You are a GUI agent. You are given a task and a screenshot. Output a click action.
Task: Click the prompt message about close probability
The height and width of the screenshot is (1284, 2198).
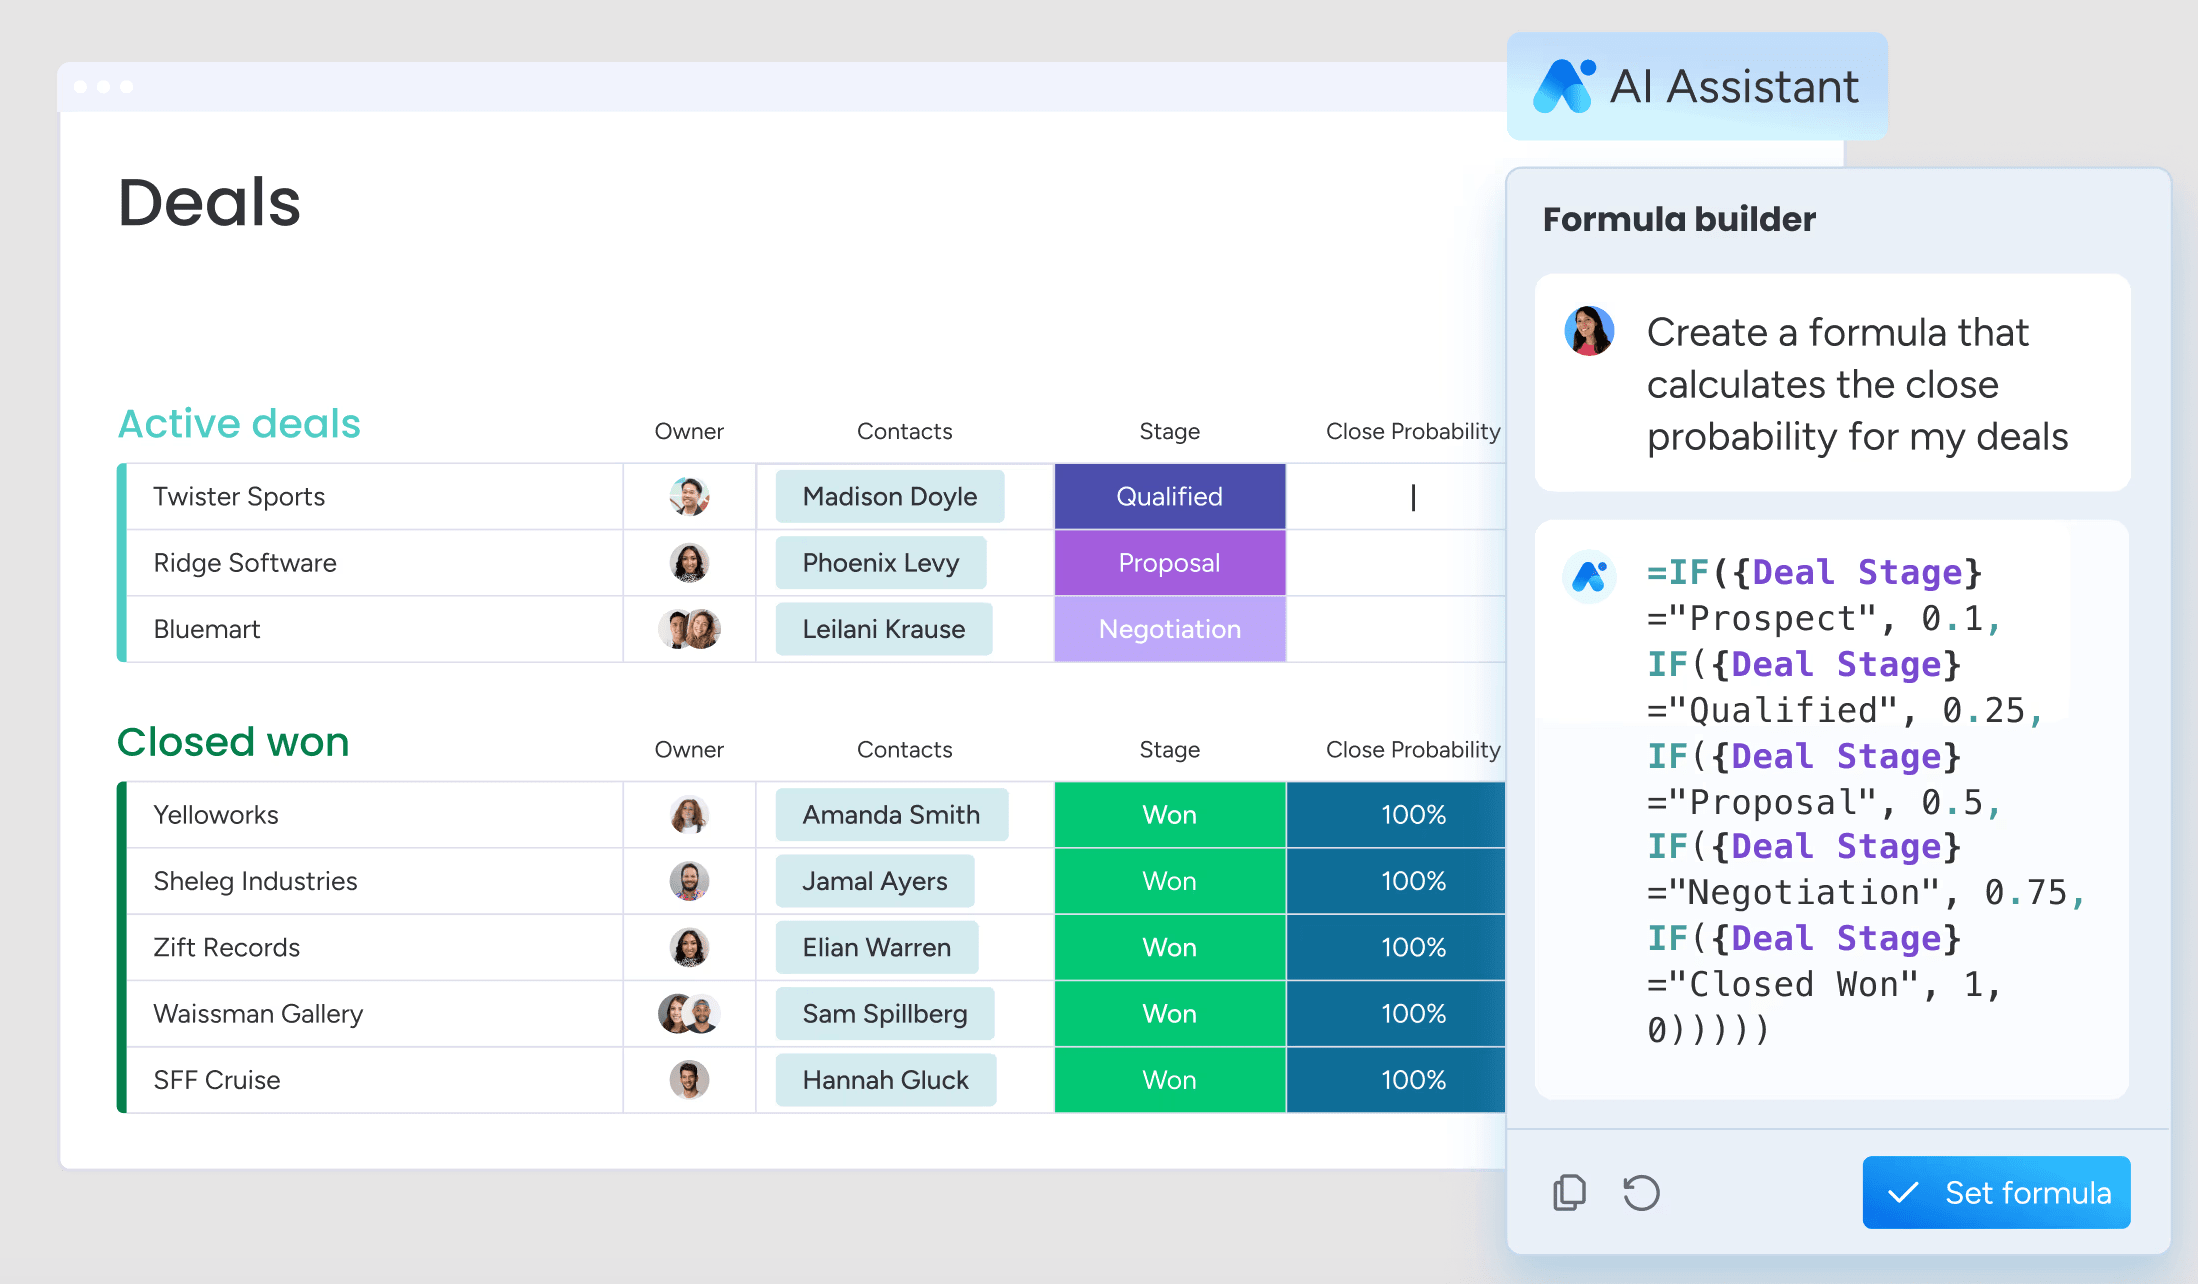[x=1857, y=384]
